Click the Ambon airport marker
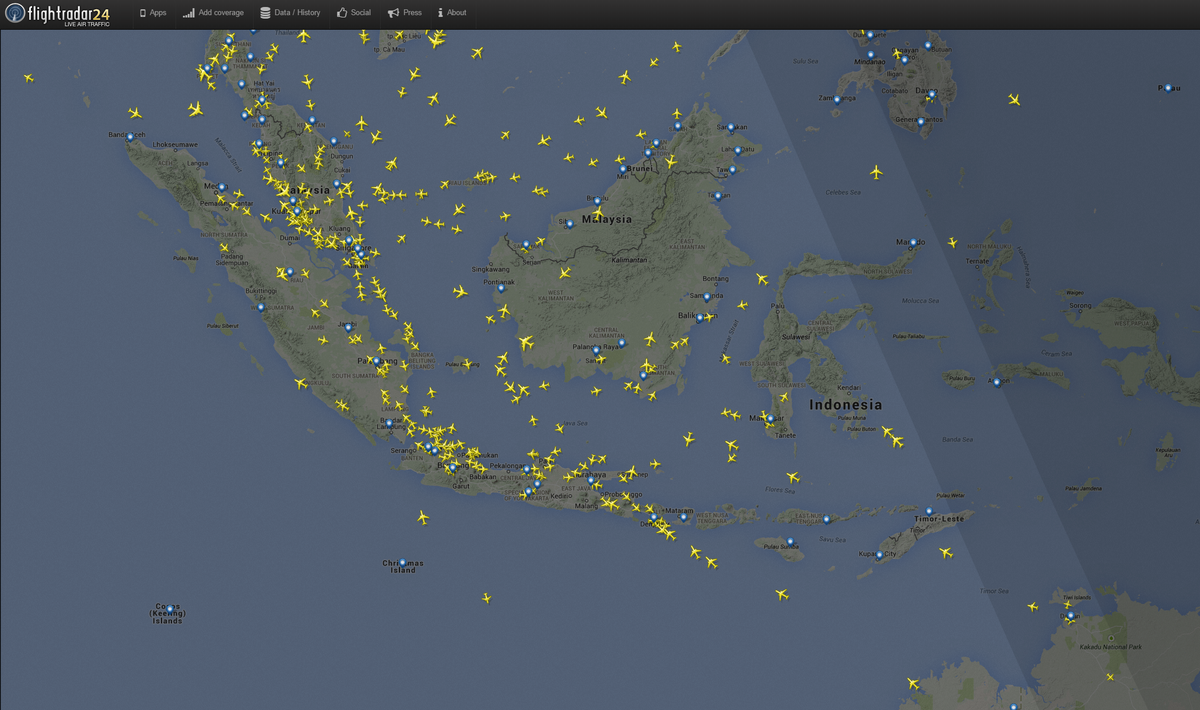Viewport: 1200px width, 710px height. click(x=996, y=382)
